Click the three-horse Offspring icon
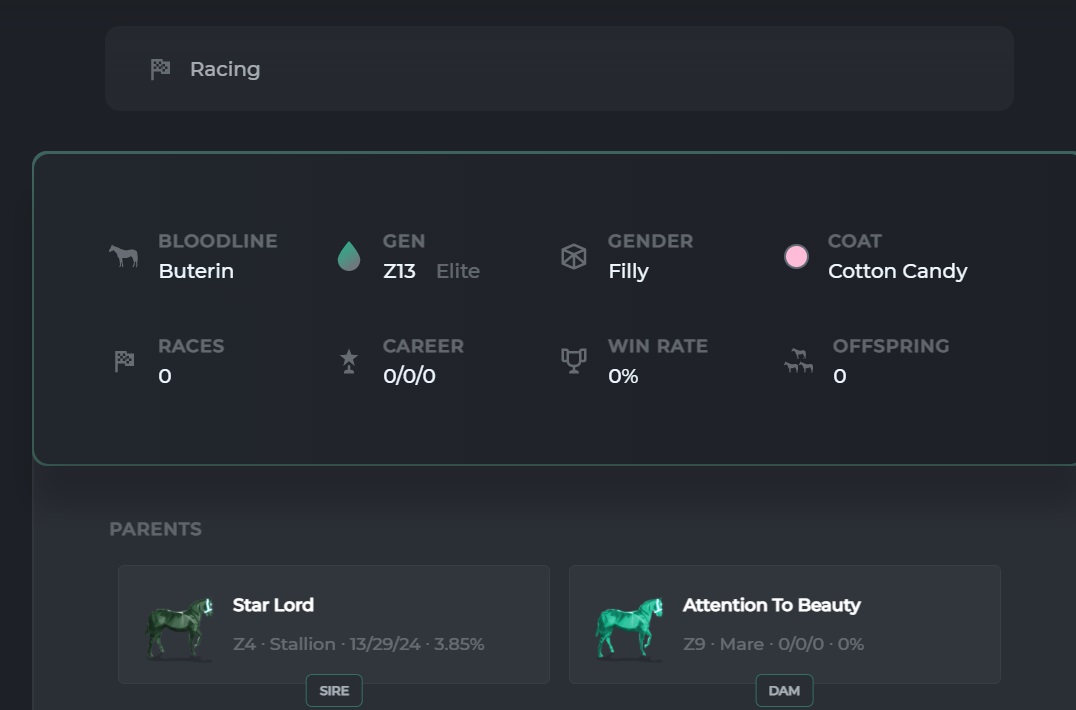This screenshot has height=710, width=1076. 798,361
